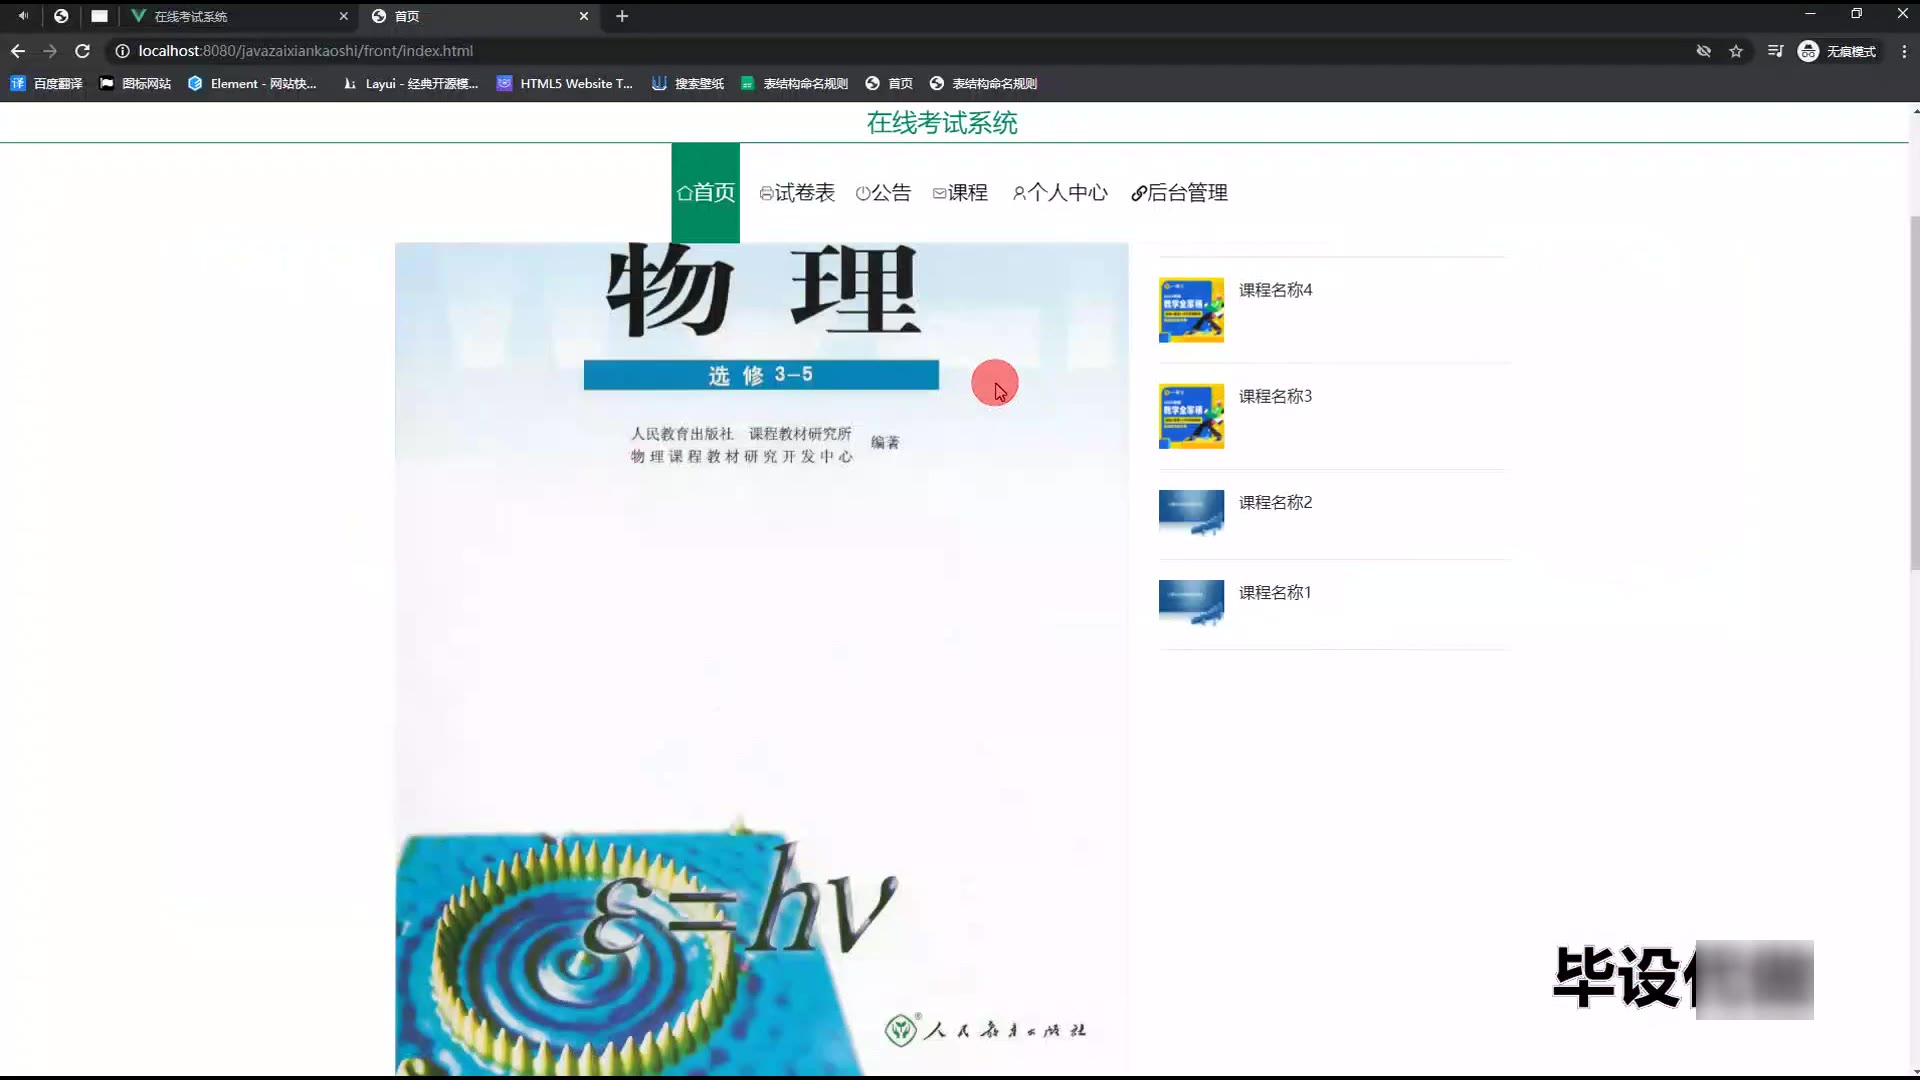1920x1080 pixels.
Task: Switch to the 在线考试系统 browser tab
Action: pyautogui.click(x=240, y=16)
